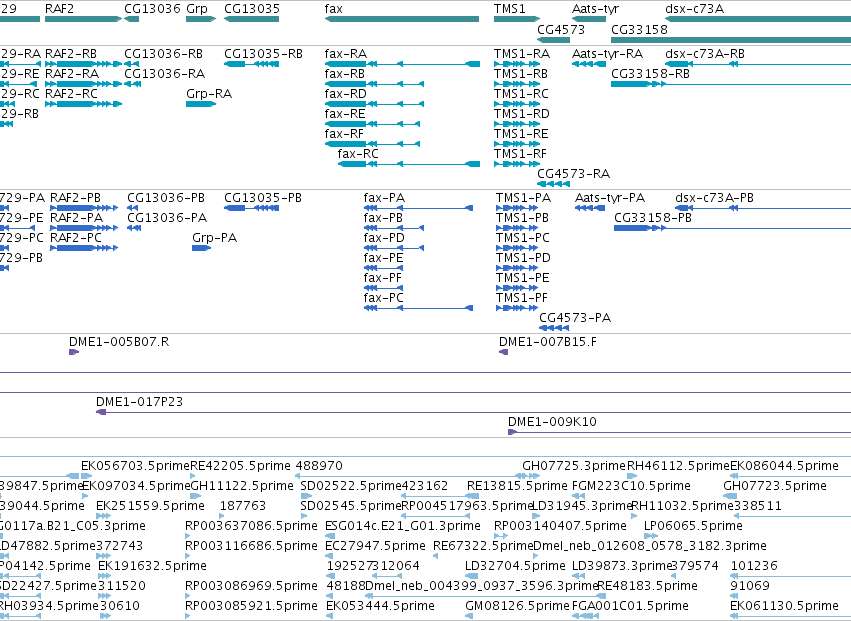This screenshot has width=851, height=621.
Task: Select EST EK061130.5prime
Action: 784,606
